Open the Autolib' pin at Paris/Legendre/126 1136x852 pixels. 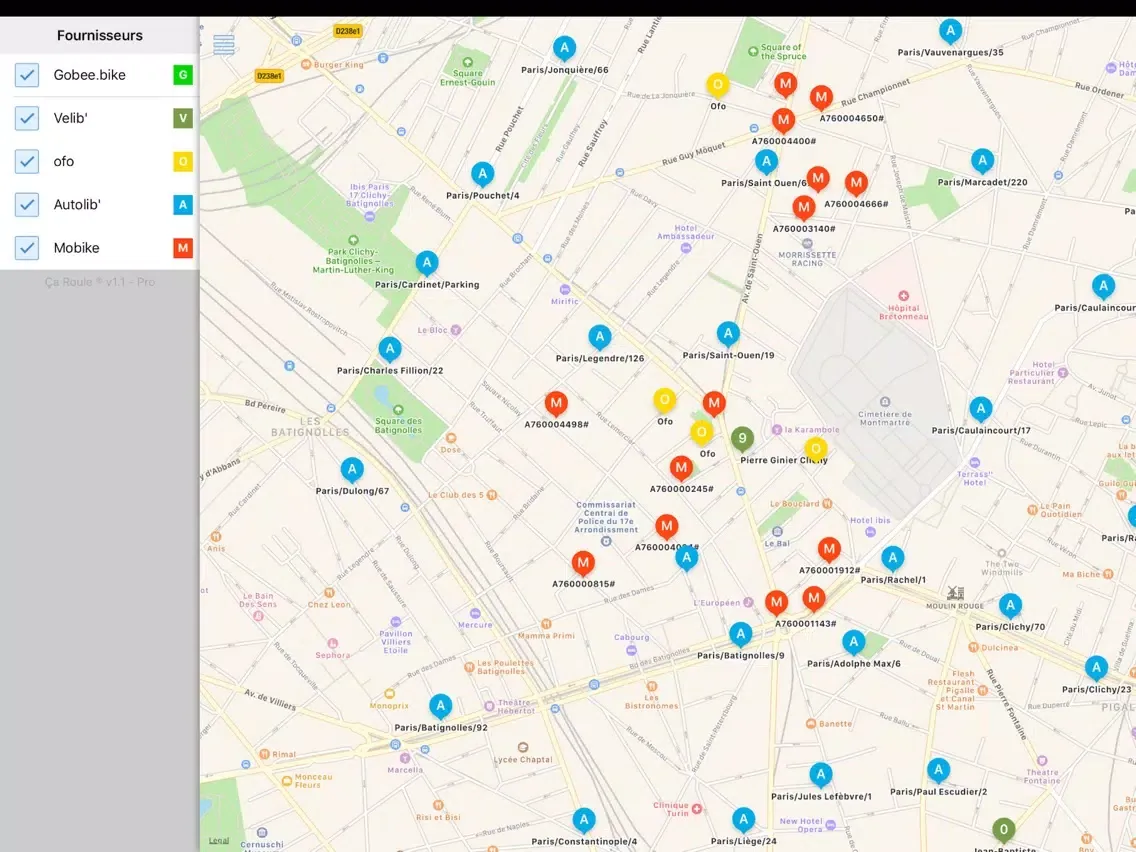coord(600,337)
